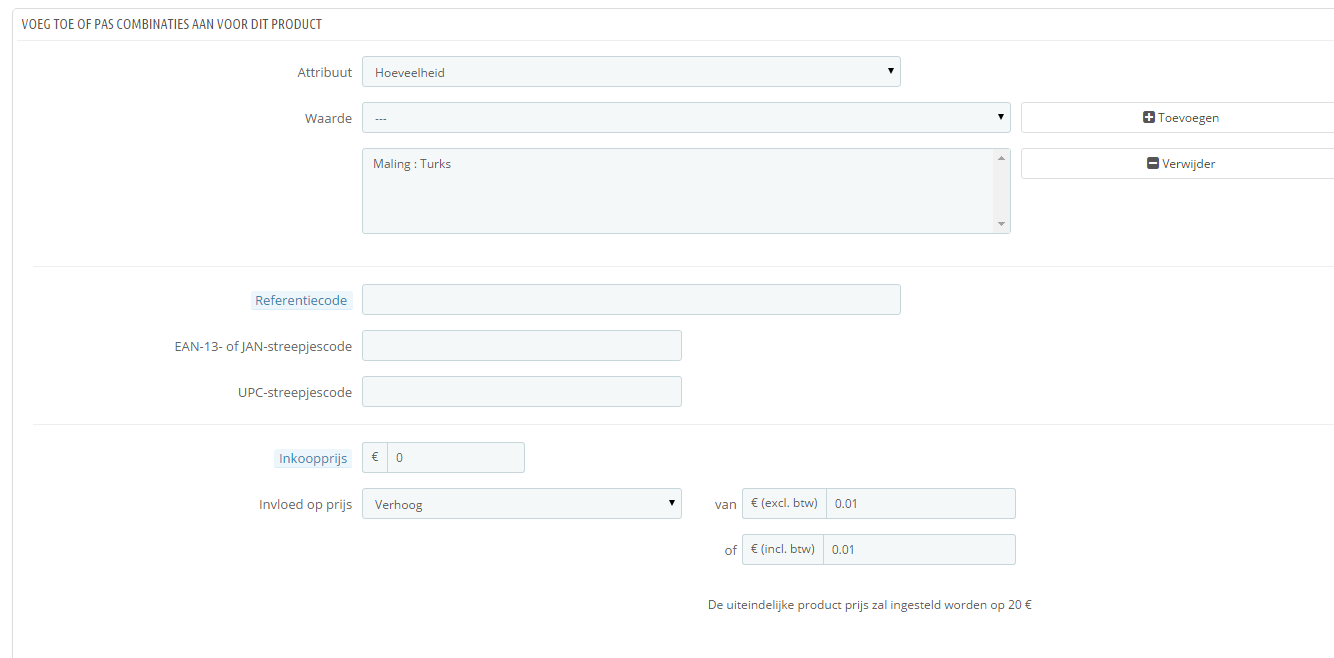Click the UPC-streepjescode label text
The height and width of the screenshot is (658, 1334).
point(288,393)
